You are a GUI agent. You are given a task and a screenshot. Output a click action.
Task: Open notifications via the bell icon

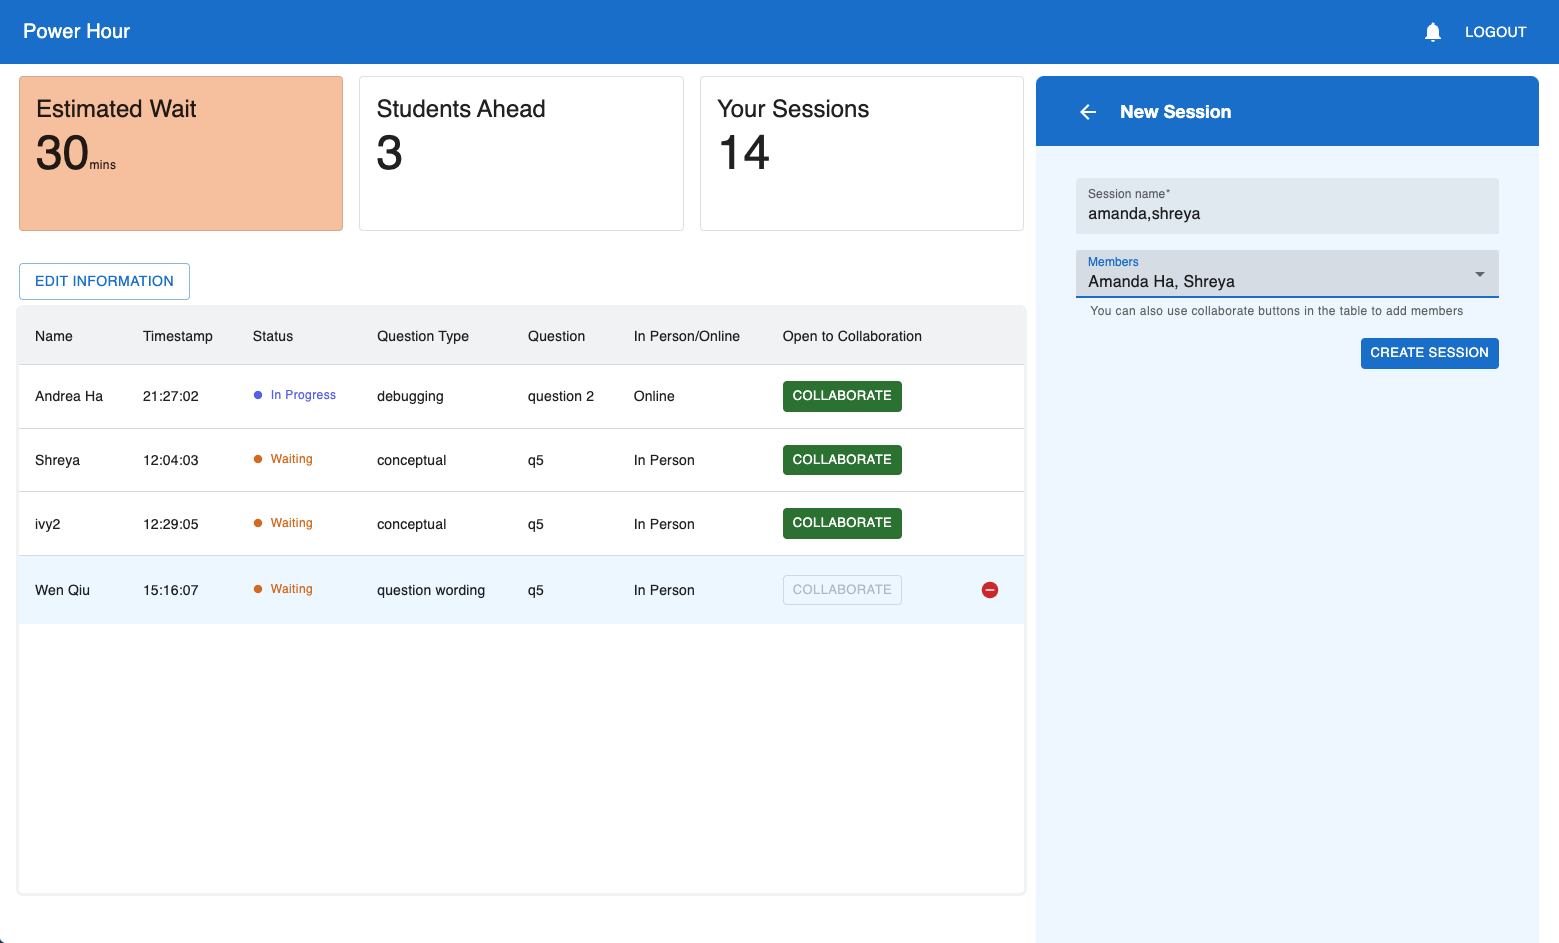[1432, 32]
